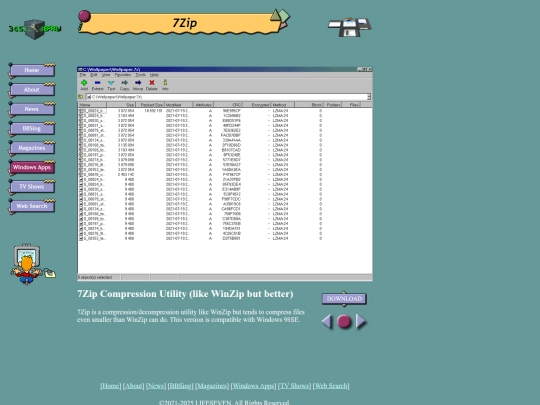Open the File menu in 7-Zip screenshot
Image resolution: width=540 pixels, height=405 pixels.
83,75
